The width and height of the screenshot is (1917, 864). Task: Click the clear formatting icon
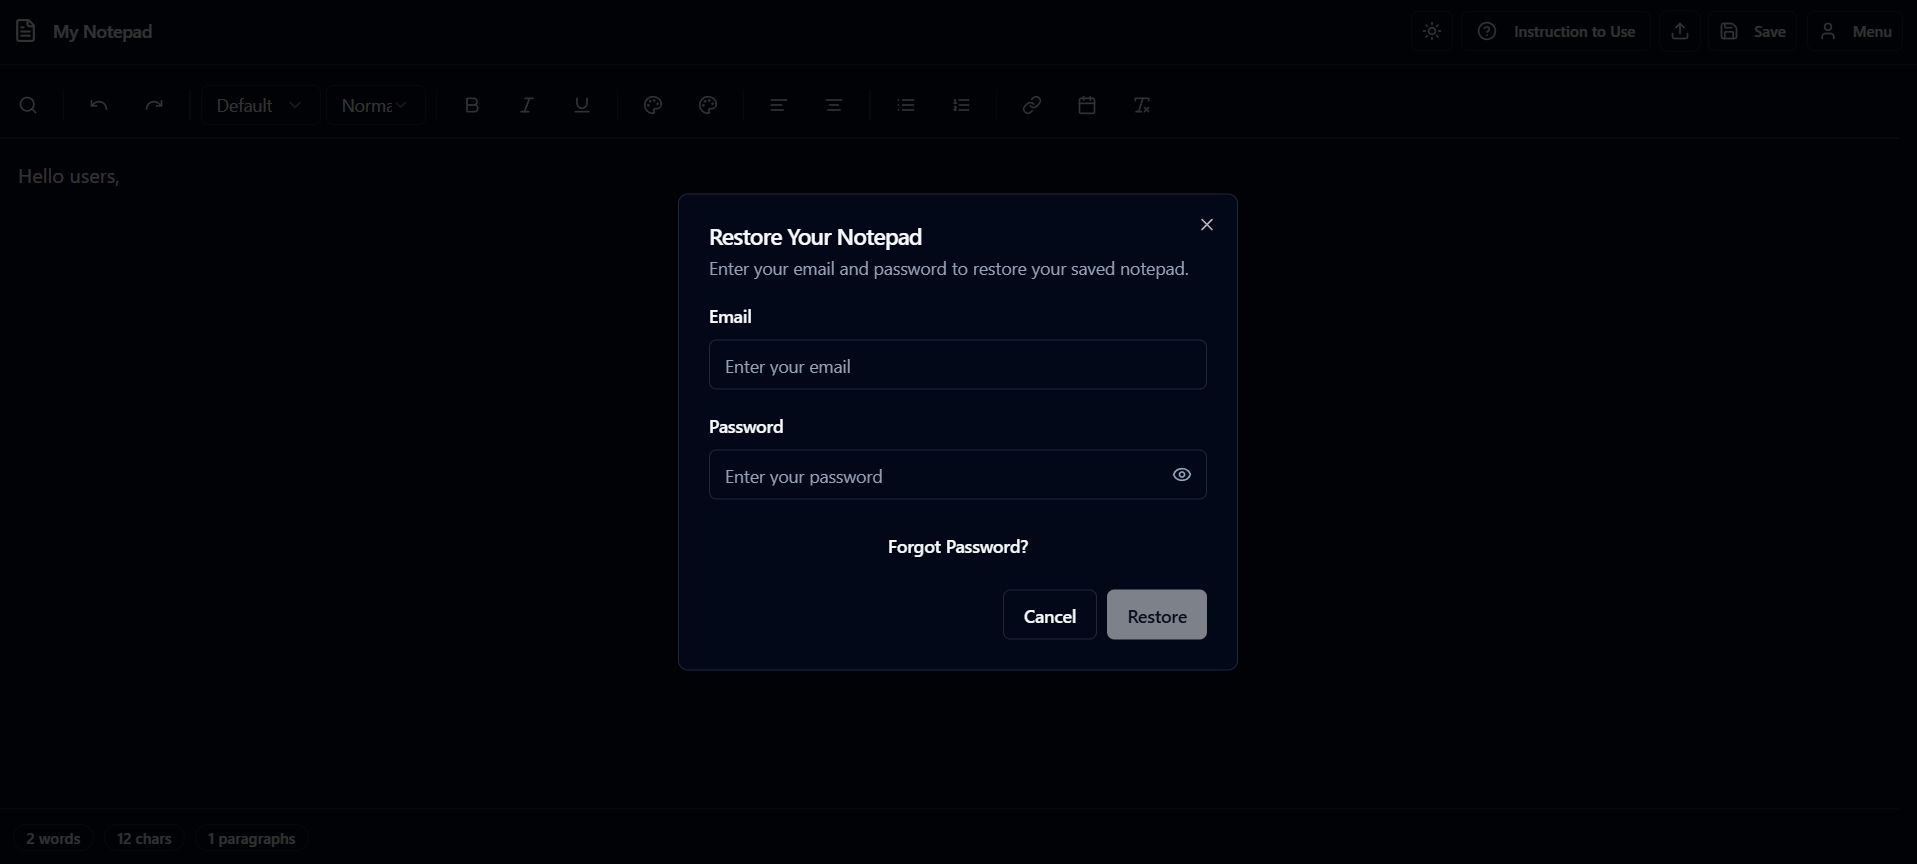(x=1142, y=105)
